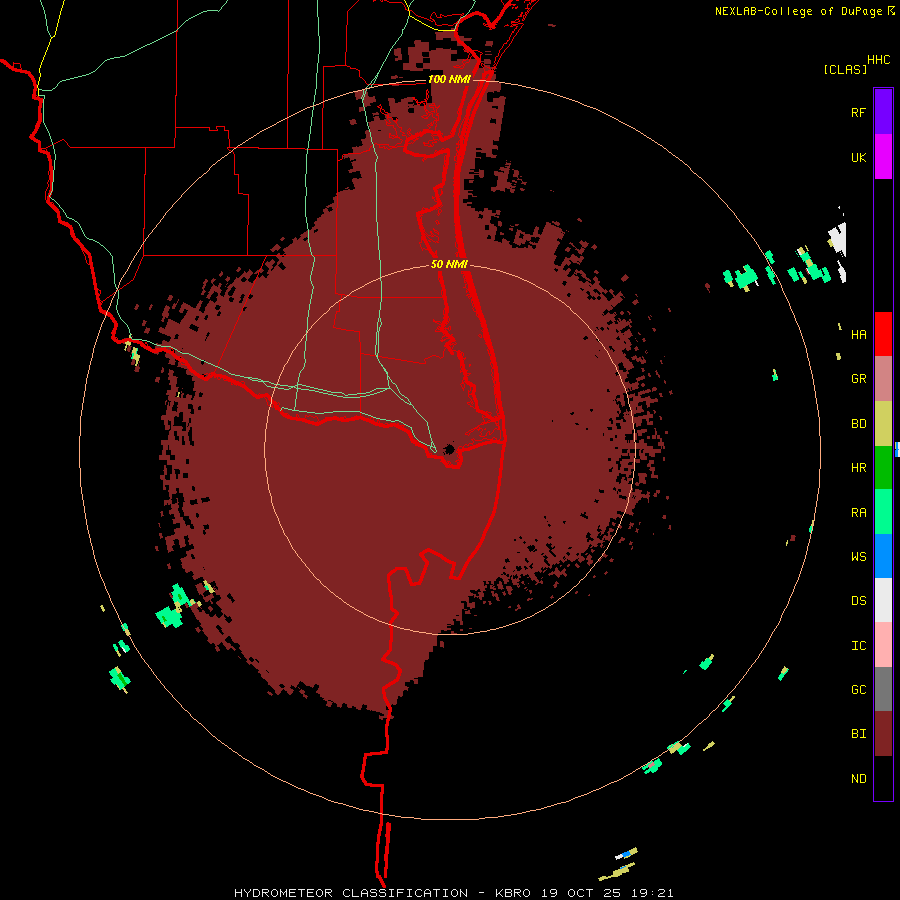Click the ND black legend swatch
The width and height of the screenshot is (900, 900).
(x=883, y=778)
